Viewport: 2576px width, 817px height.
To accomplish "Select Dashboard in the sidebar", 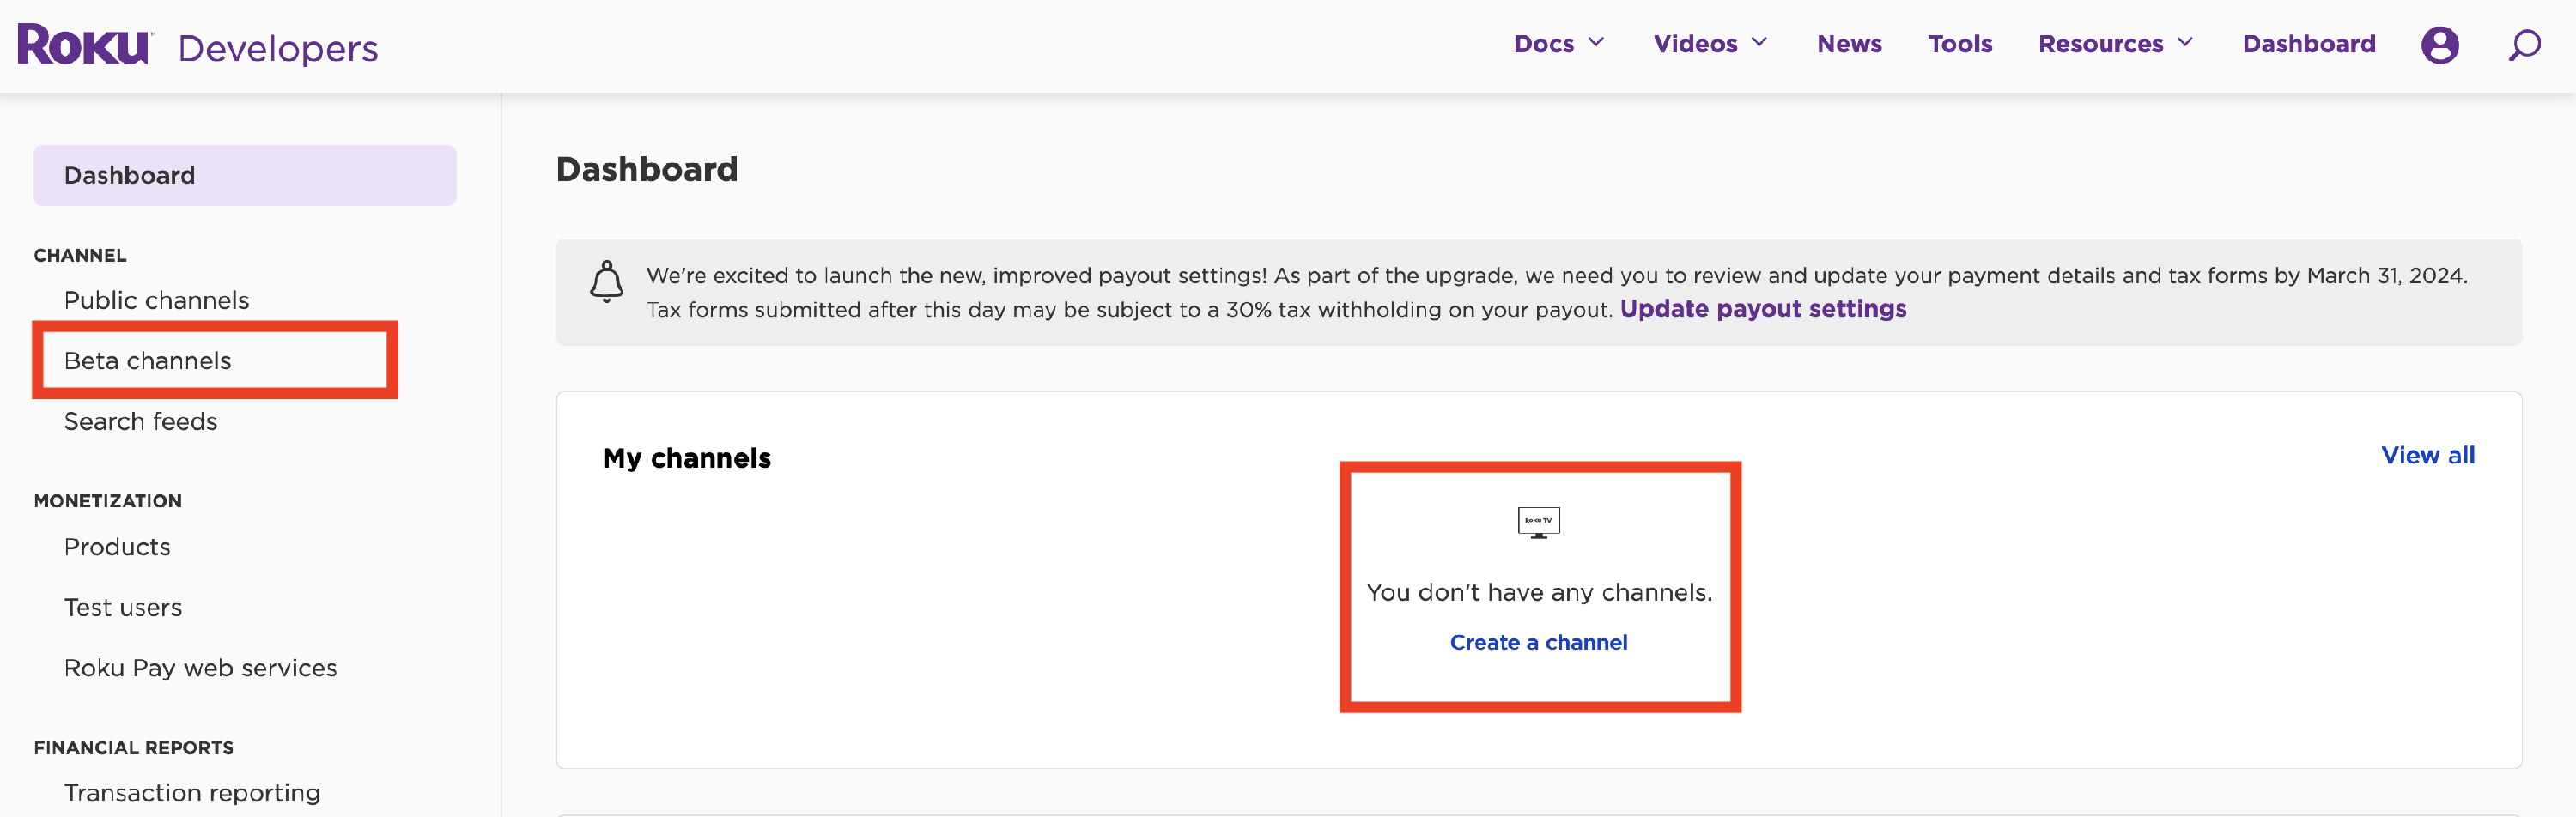I will 245,175.
